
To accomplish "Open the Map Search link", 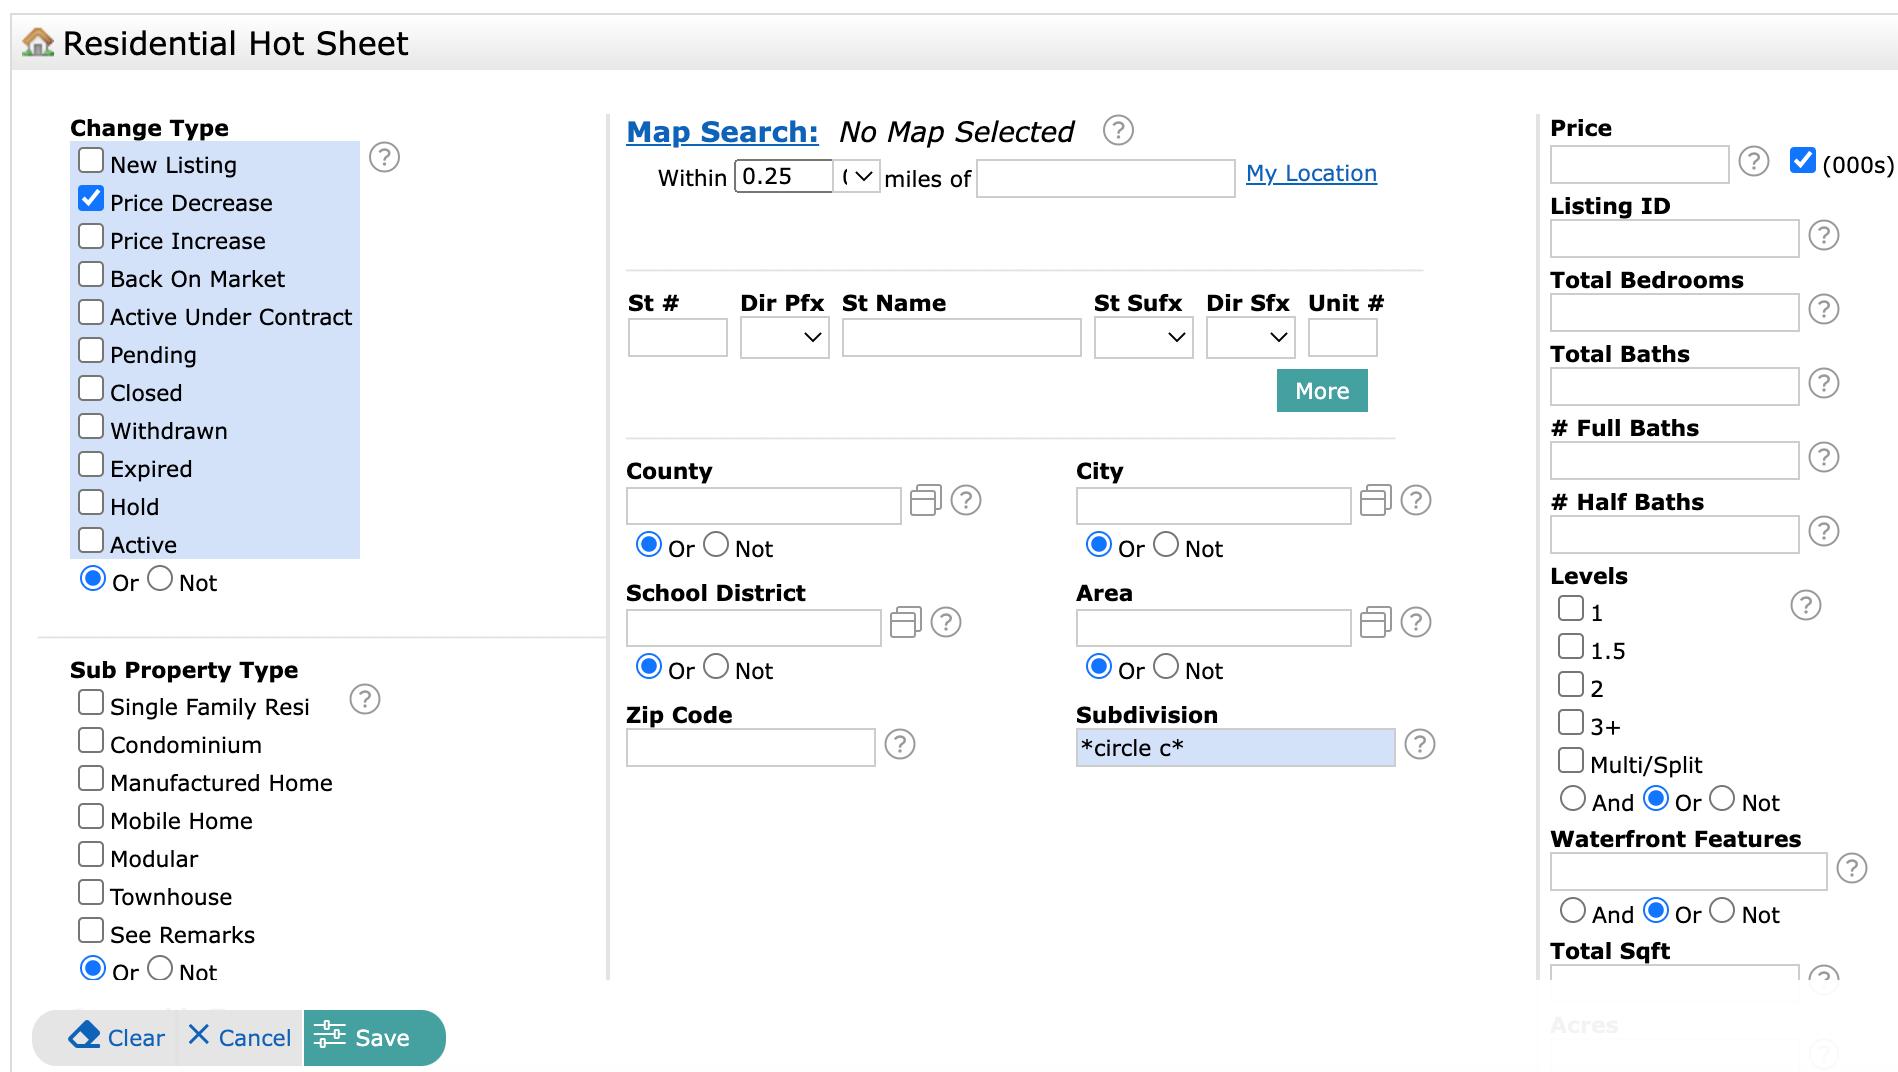I will (722, 132).
